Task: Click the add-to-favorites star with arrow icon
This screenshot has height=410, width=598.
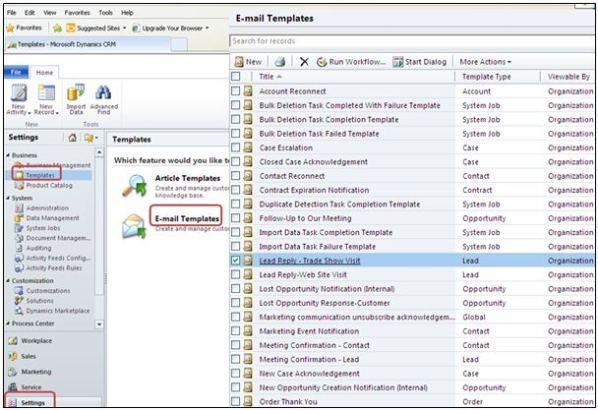Action: point(57,28)
